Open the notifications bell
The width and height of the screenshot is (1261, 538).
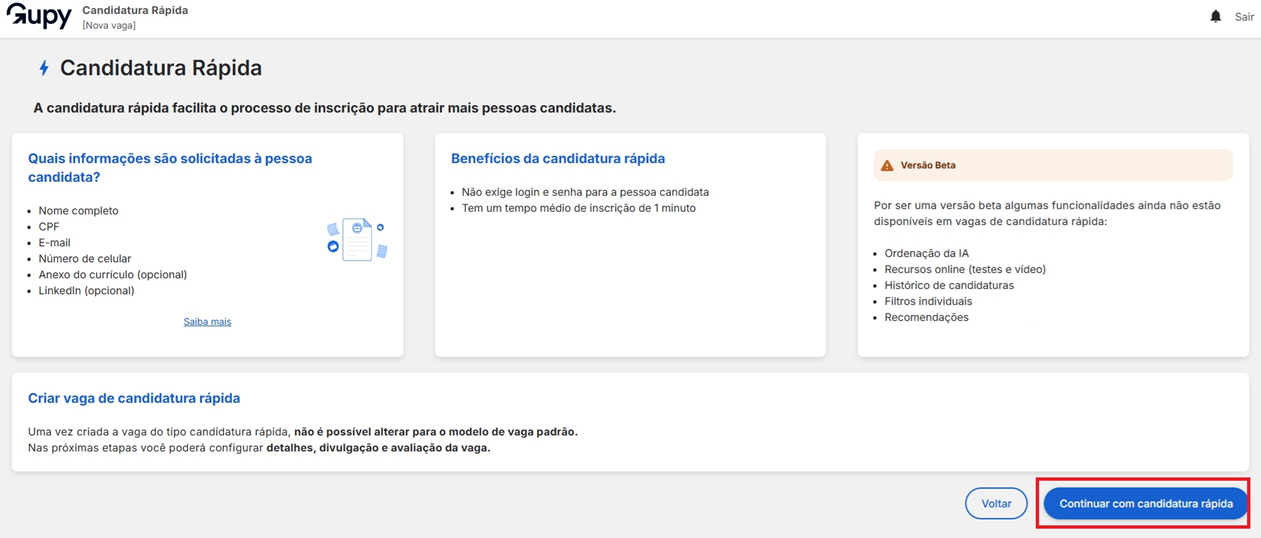click(1216, 17)
